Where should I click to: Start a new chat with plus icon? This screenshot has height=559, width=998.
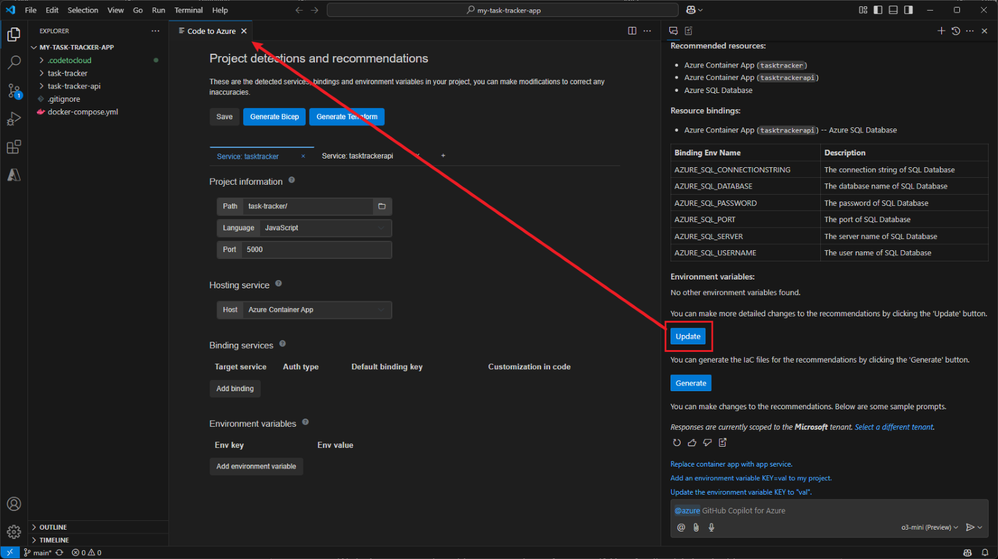(941, 31)
